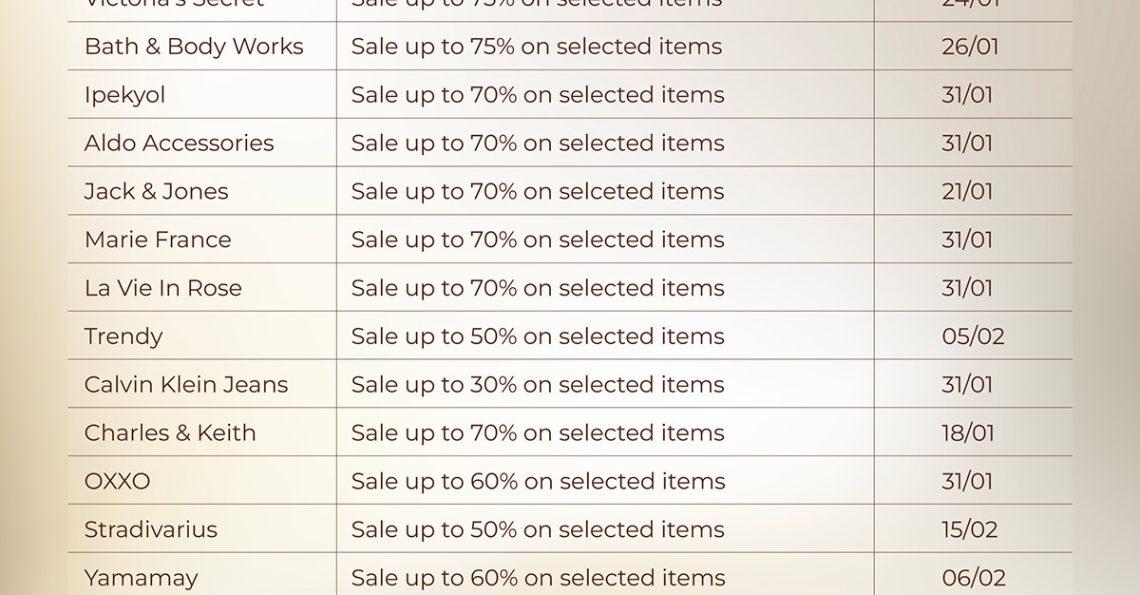This screenshot has width=1140, height=595.
Task: Select Calvin Klein Jeans brand cell
Action: point(186,385)
